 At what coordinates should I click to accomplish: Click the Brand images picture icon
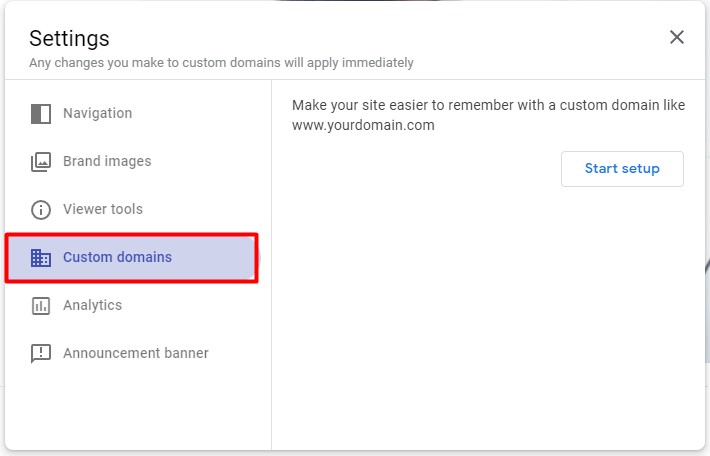(41, 161)
